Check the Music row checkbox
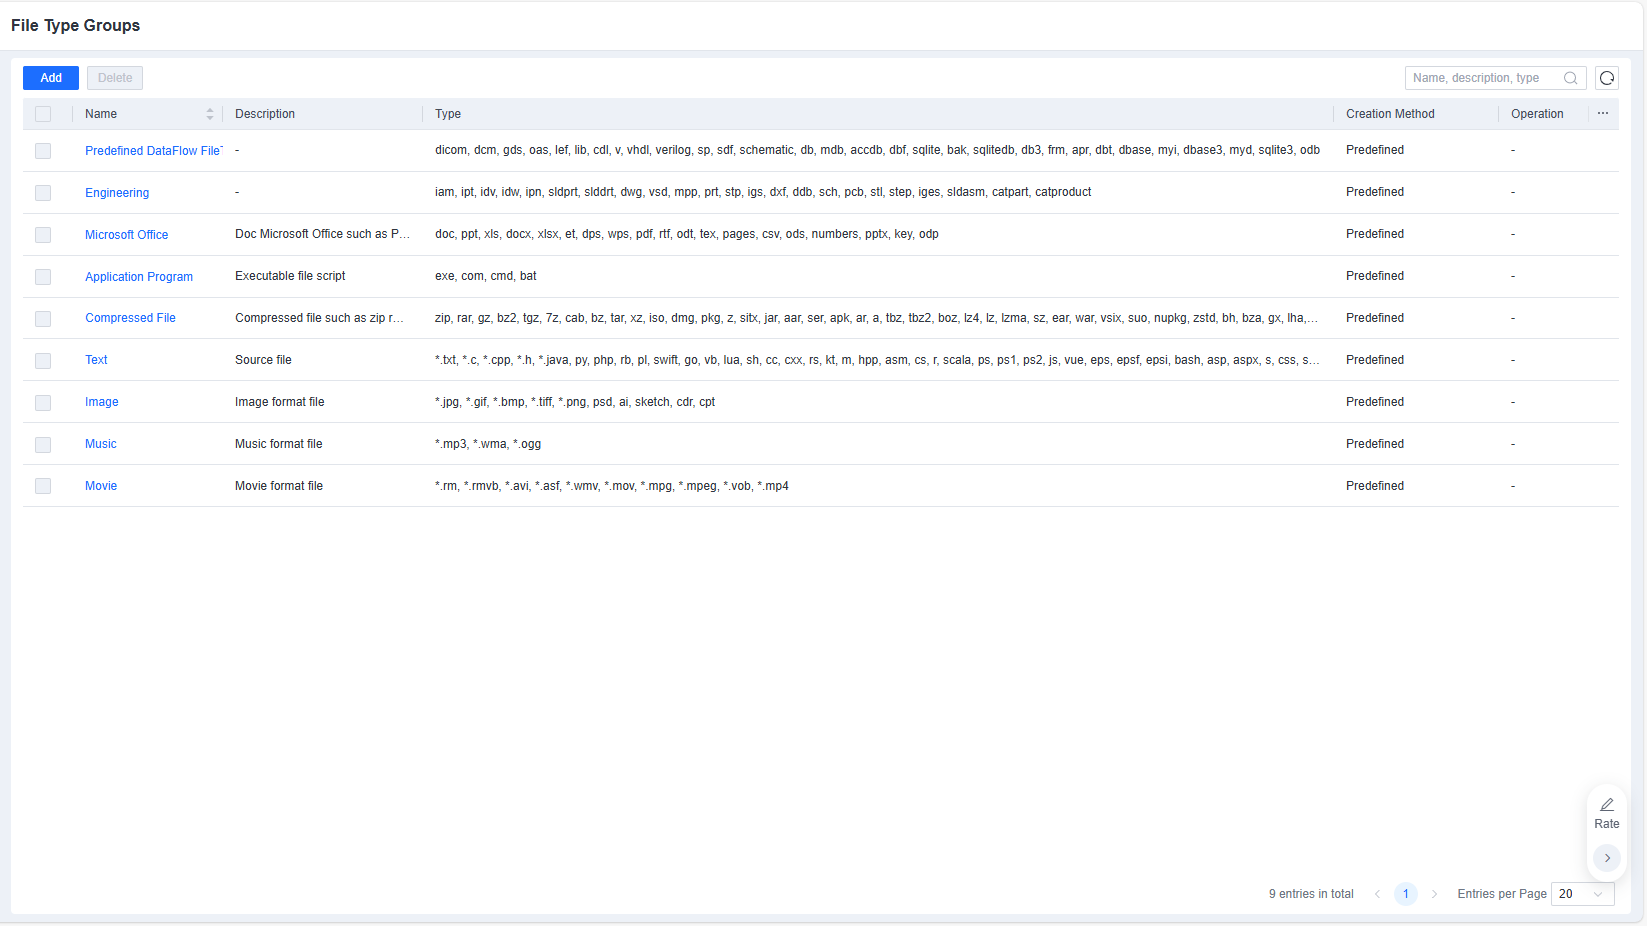The width and height of the screenshot is (1647, 926). [x=43, y=445]
